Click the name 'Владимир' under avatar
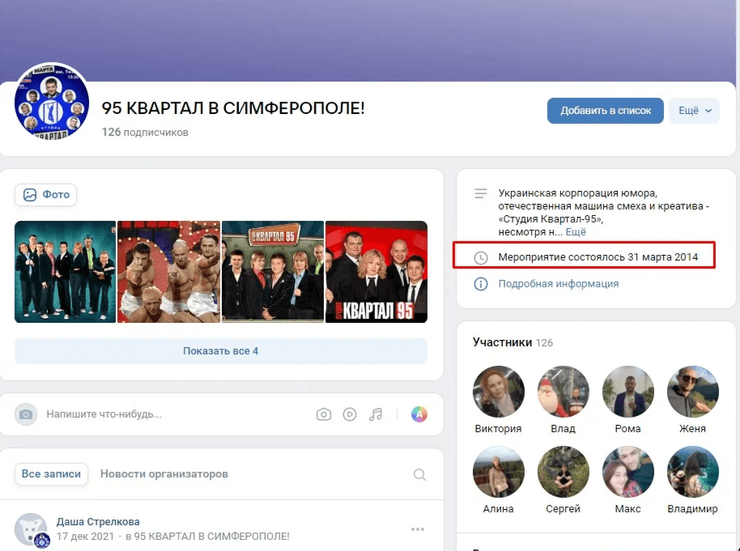 click(x=692, y=509)
